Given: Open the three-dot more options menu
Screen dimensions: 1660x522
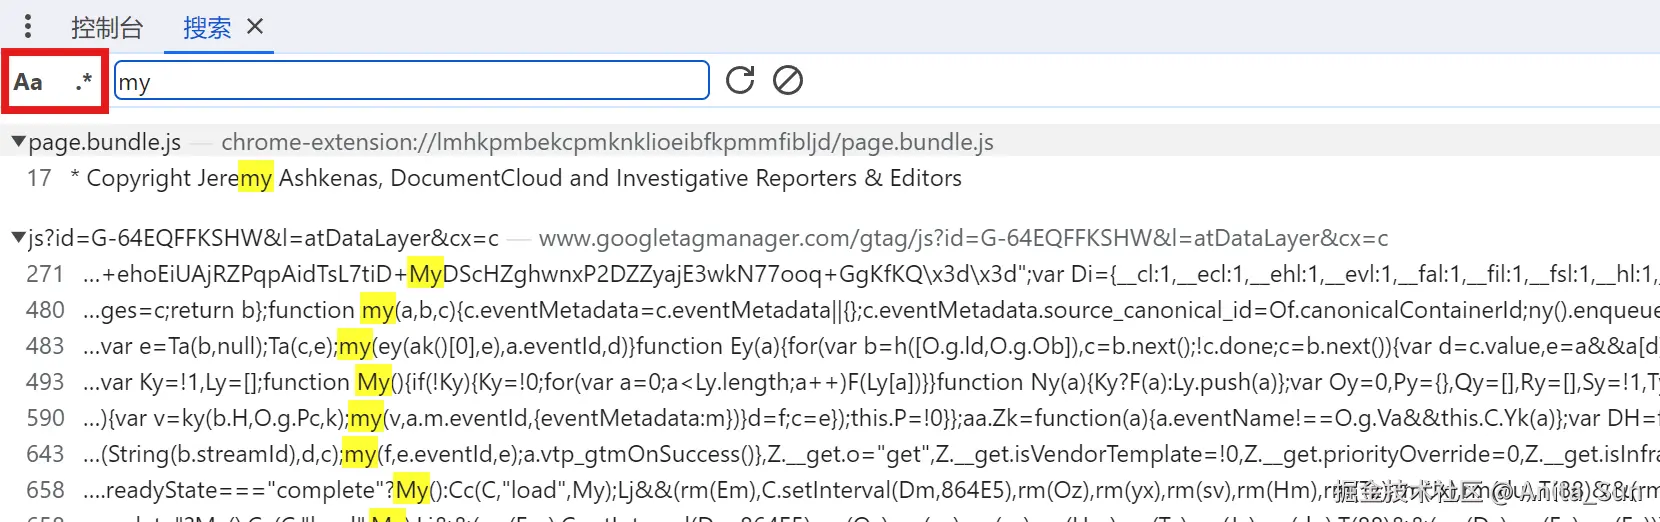Looking at the screenshot, I should [x=28, y=26].
